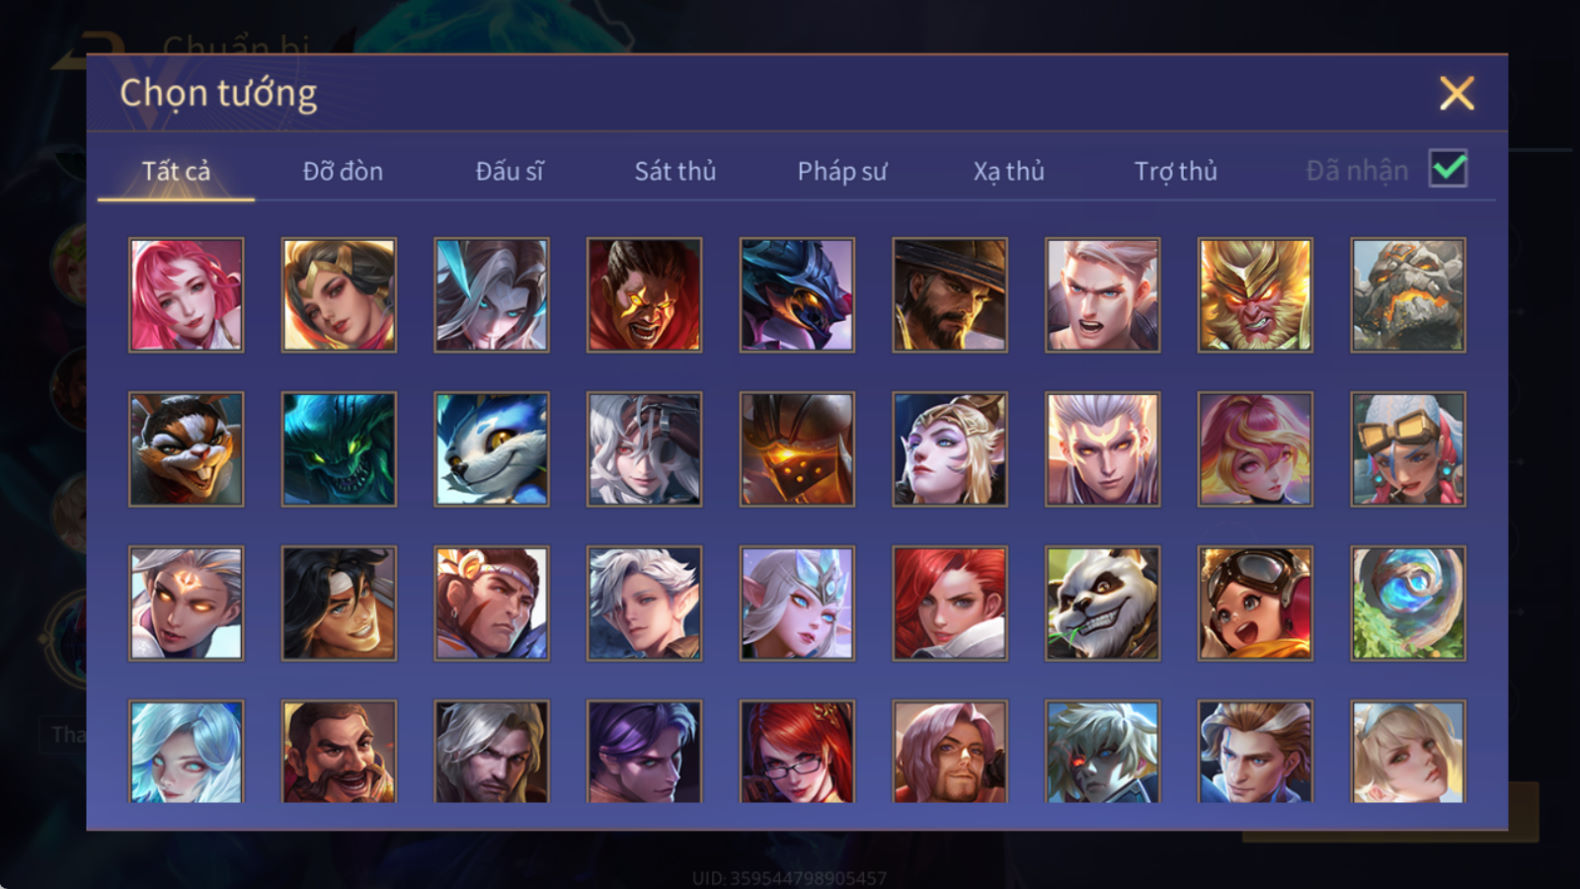
Task: Select the swirling blue orb hero
Action: pyautogui.click(x=1408, y=603)
